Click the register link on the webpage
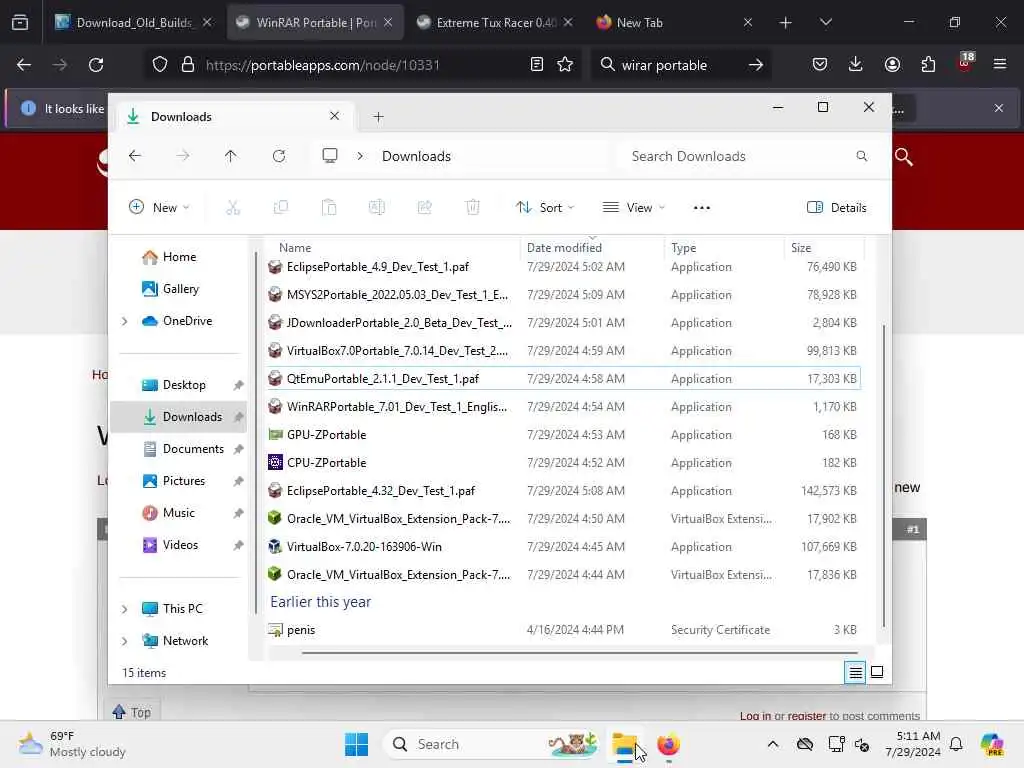 807,716
